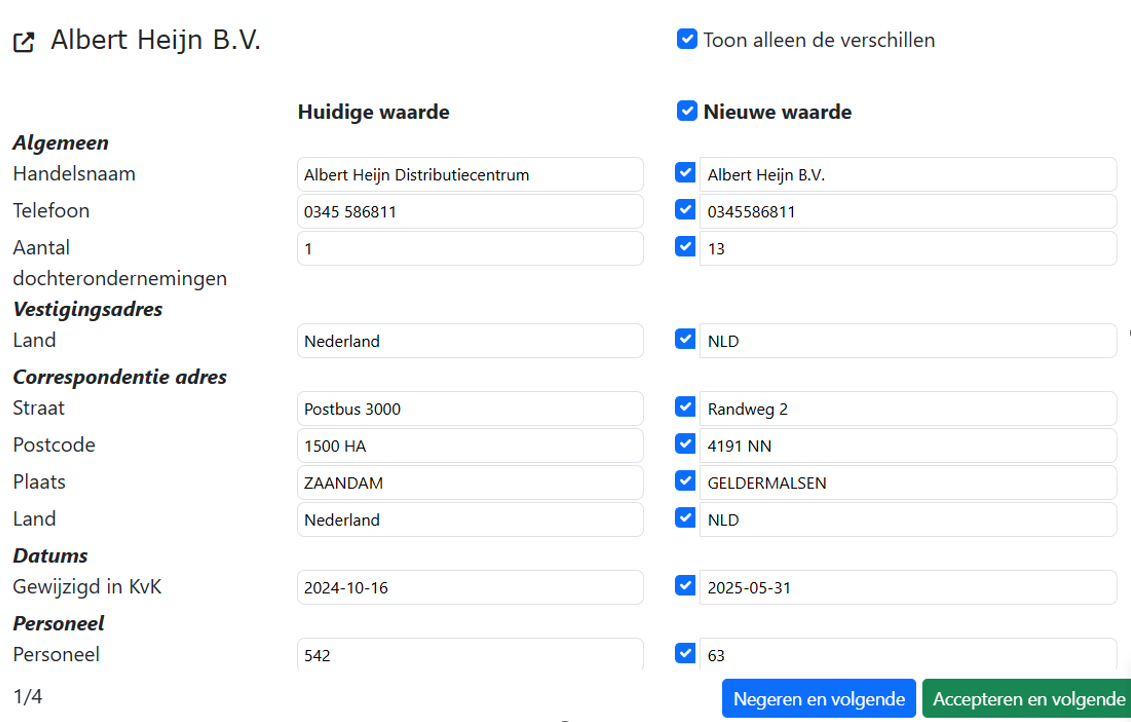Select the new Plaats field 'GELDERMALSEN'
This screenshot has height=722, width=1131.
click(x=907, y=483)
